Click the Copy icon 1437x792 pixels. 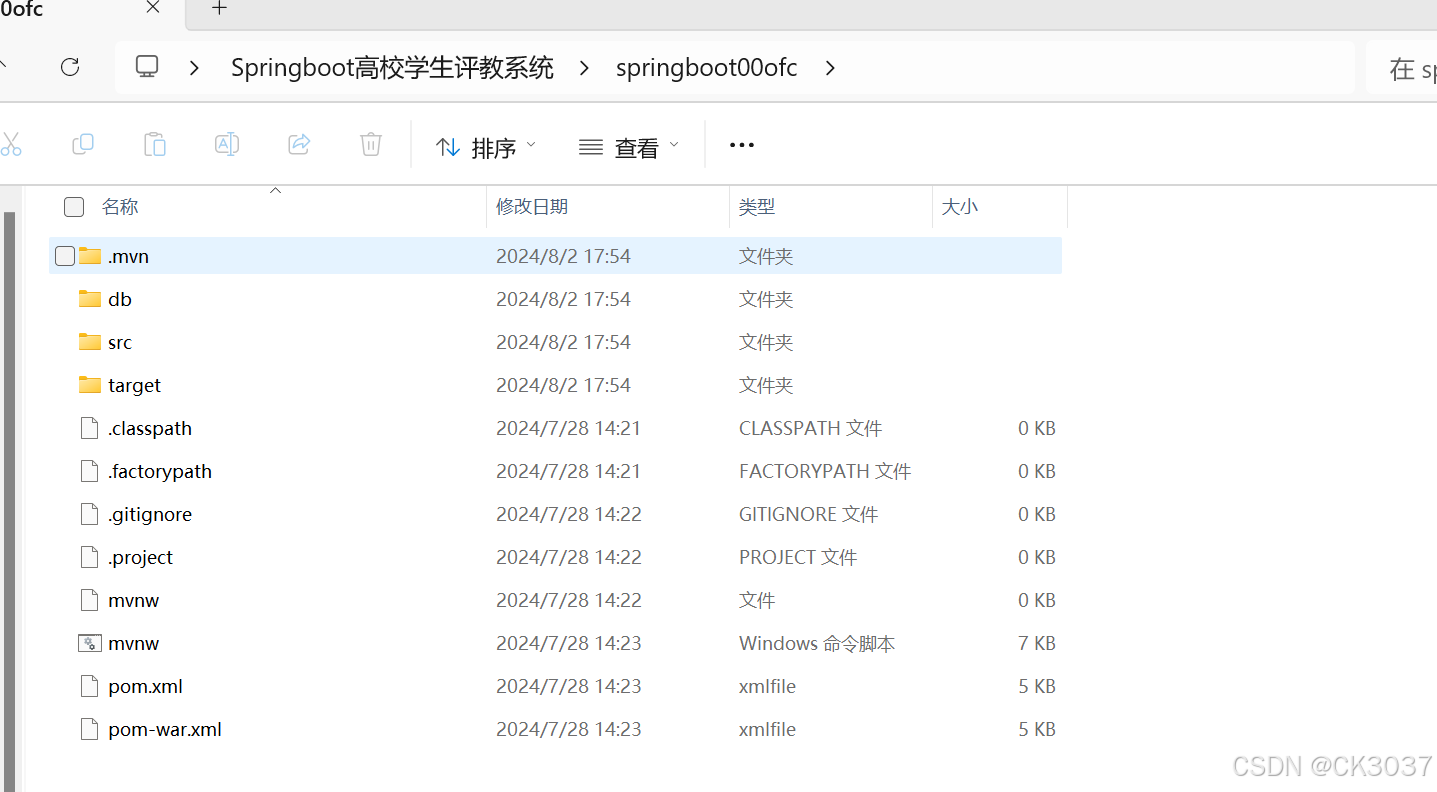(83, 145)
